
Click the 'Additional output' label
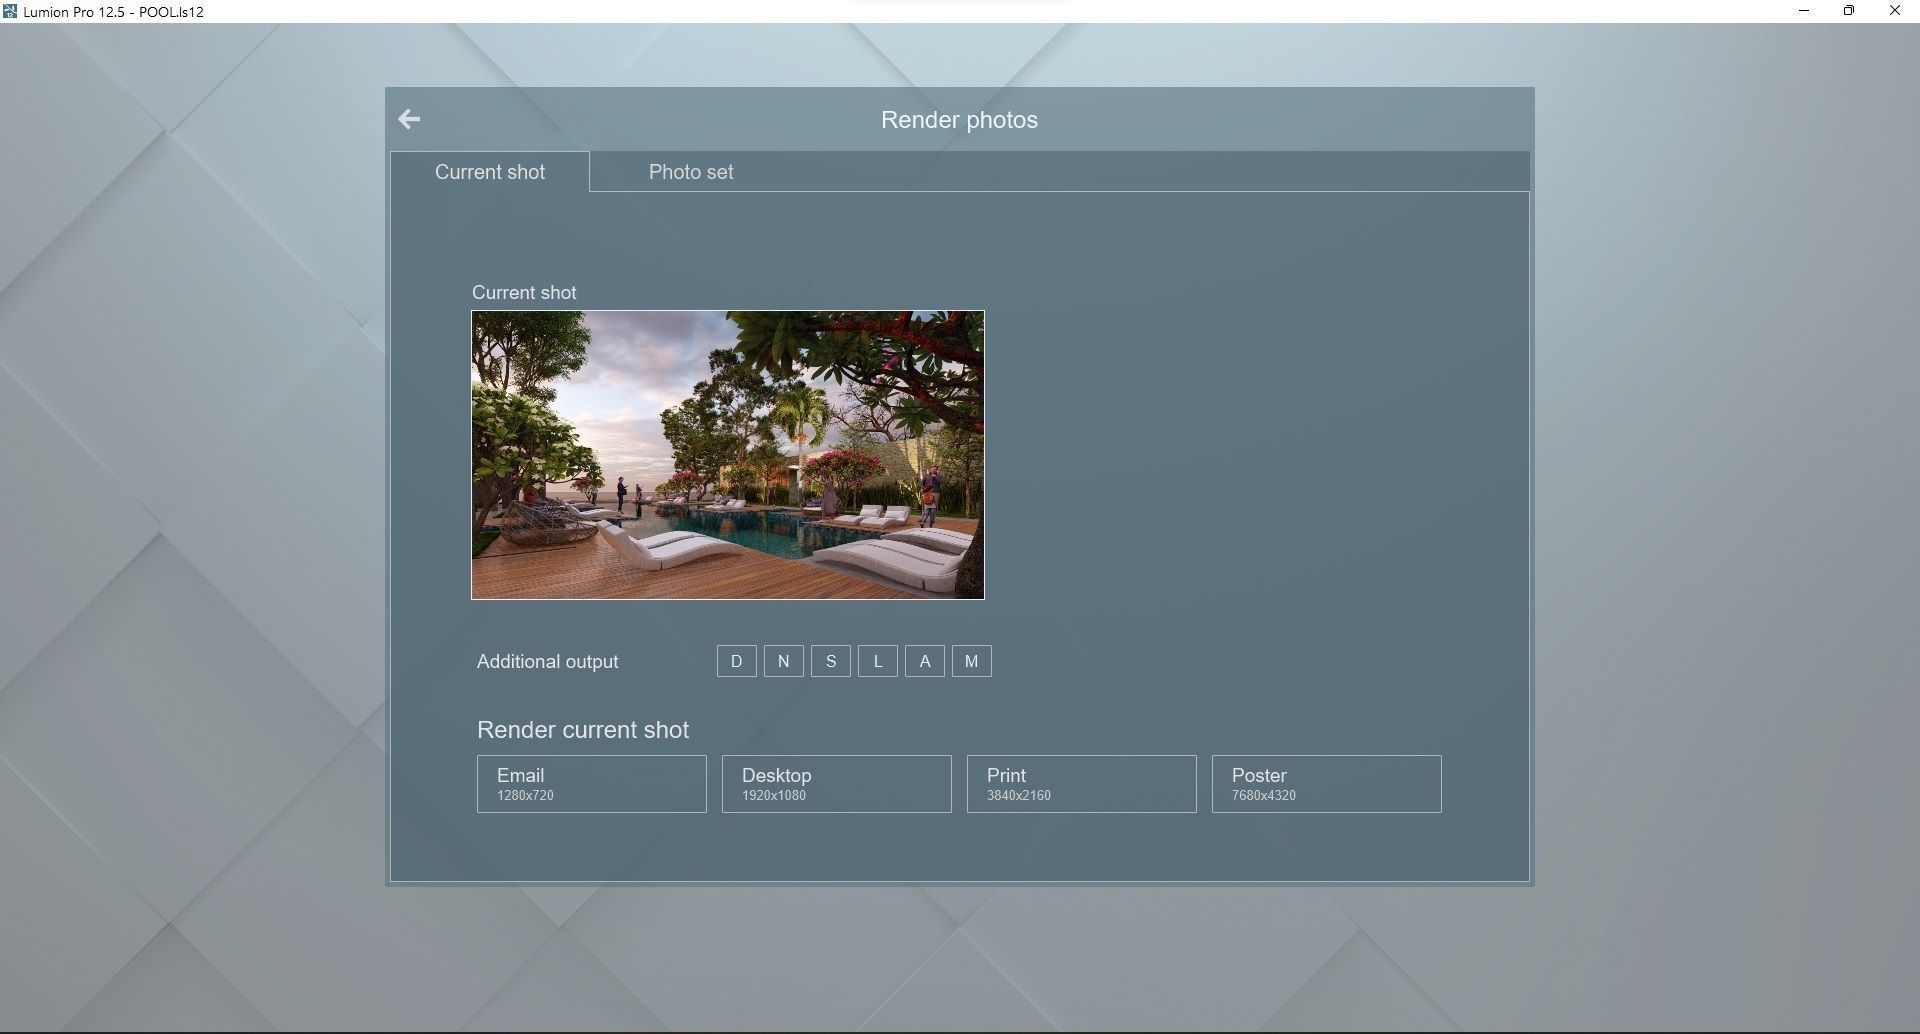pos(548,662)
